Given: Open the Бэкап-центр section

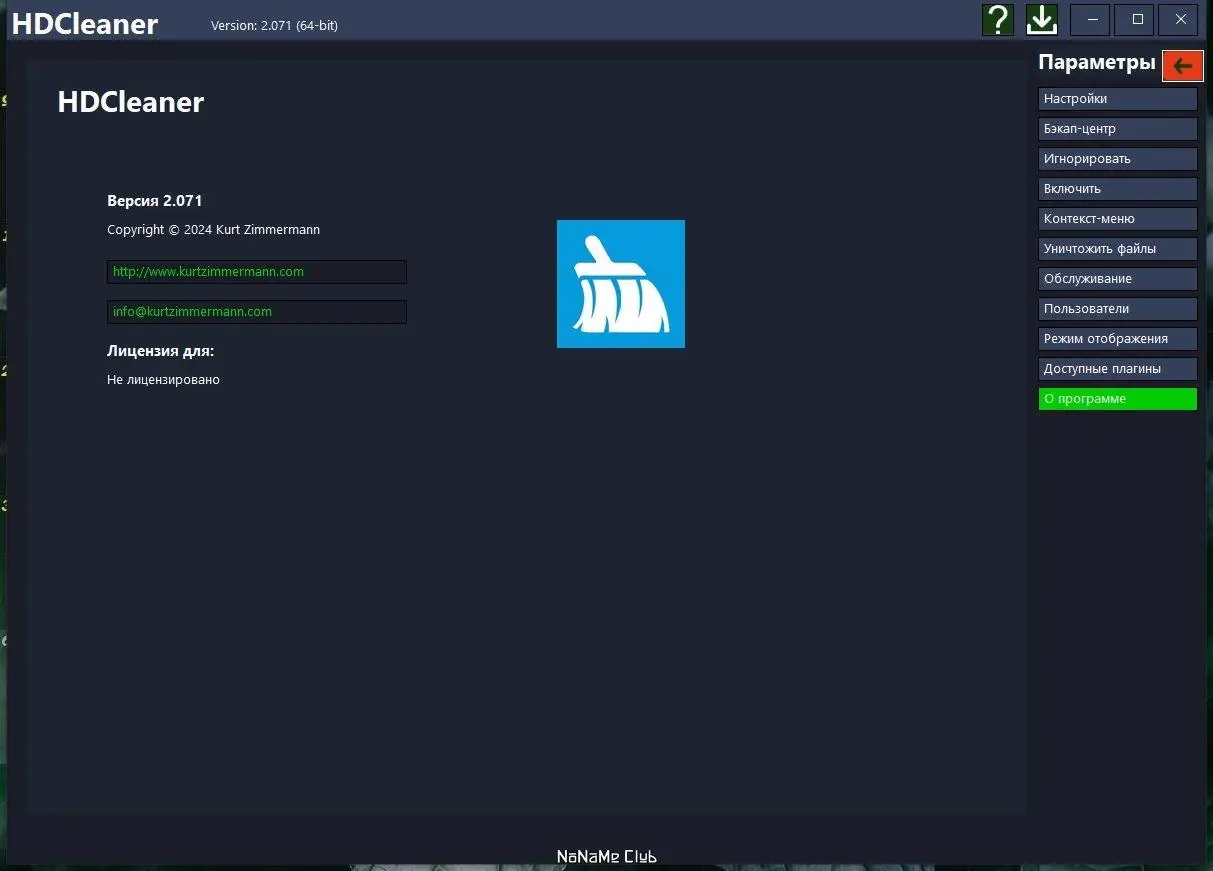Looking at the screenshot, I should point(1118,129).
